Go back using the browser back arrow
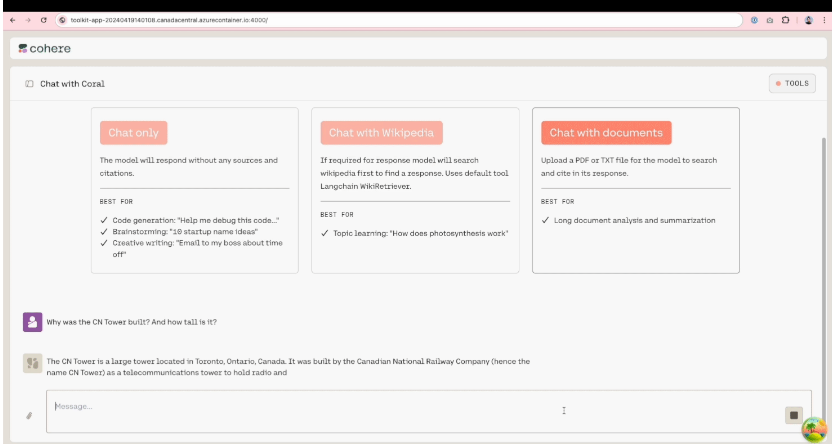This screenshot has height=444, width=832. [x=11, y=20]
